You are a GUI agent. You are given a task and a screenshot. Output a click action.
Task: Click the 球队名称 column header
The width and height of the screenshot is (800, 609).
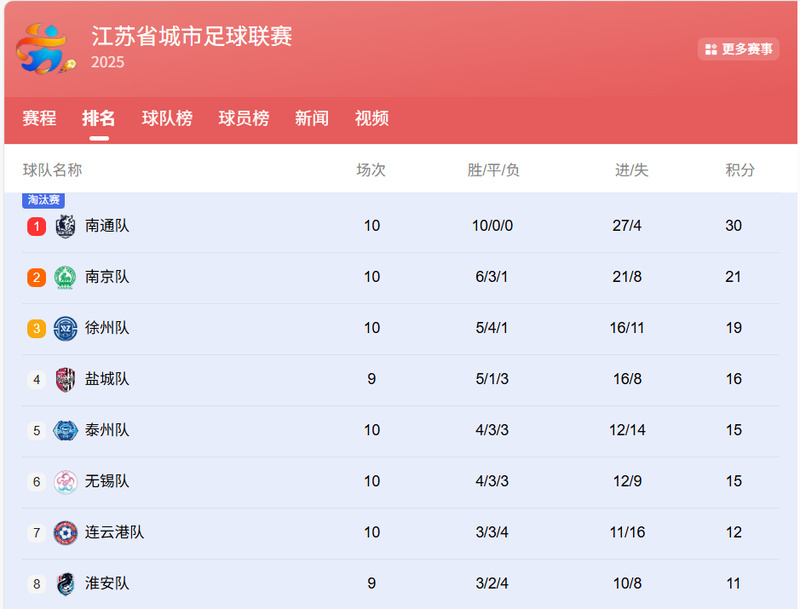pyautogui.click(x=53, y=170)
